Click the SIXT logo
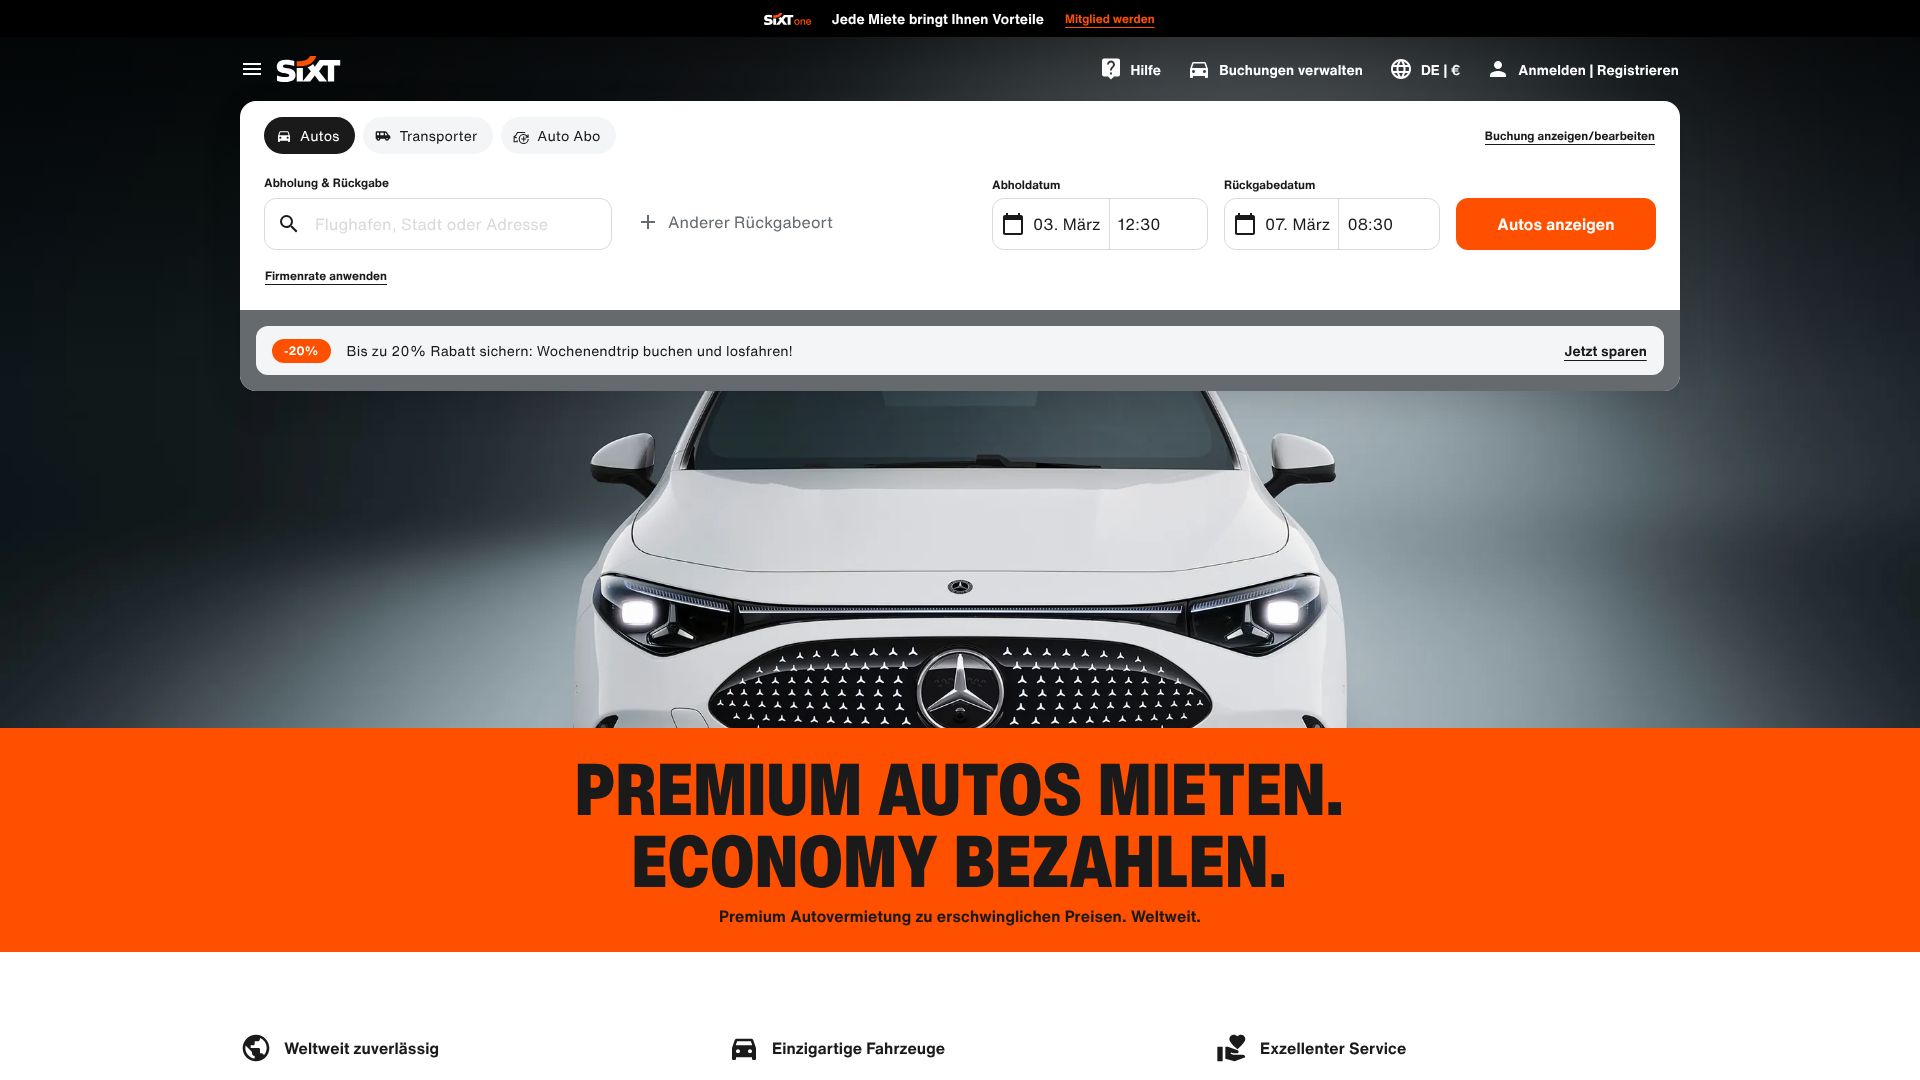Viewport: 1920px width, 1080px height. 308,69
